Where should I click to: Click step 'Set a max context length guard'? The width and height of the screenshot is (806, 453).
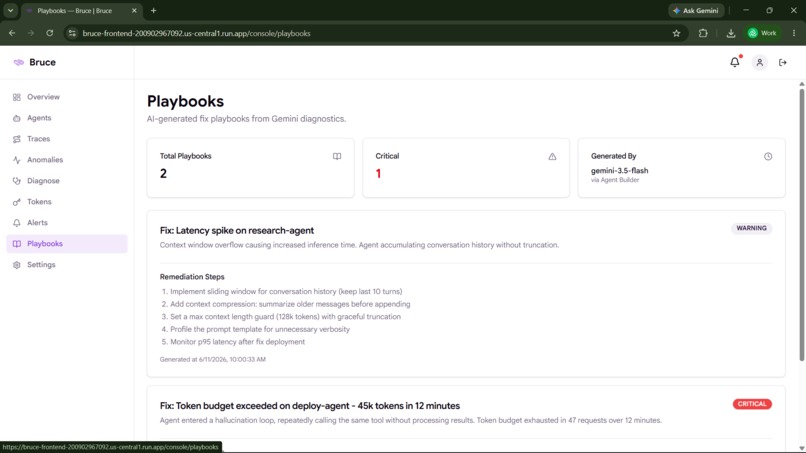tap(285, 317)
